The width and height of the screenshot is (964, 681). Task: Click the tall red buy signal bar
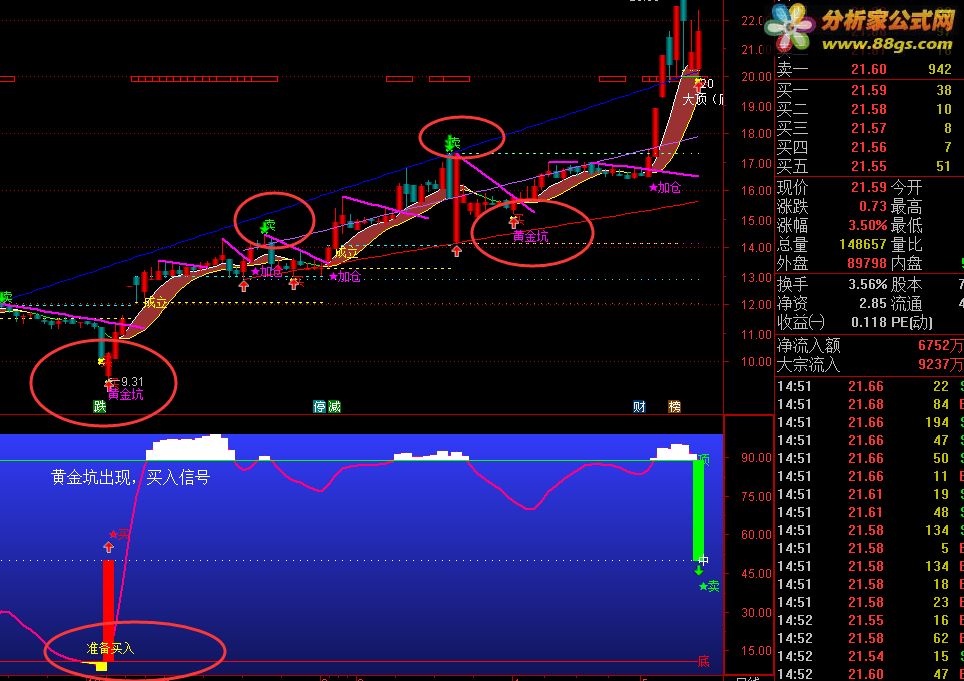coord(108,610)
